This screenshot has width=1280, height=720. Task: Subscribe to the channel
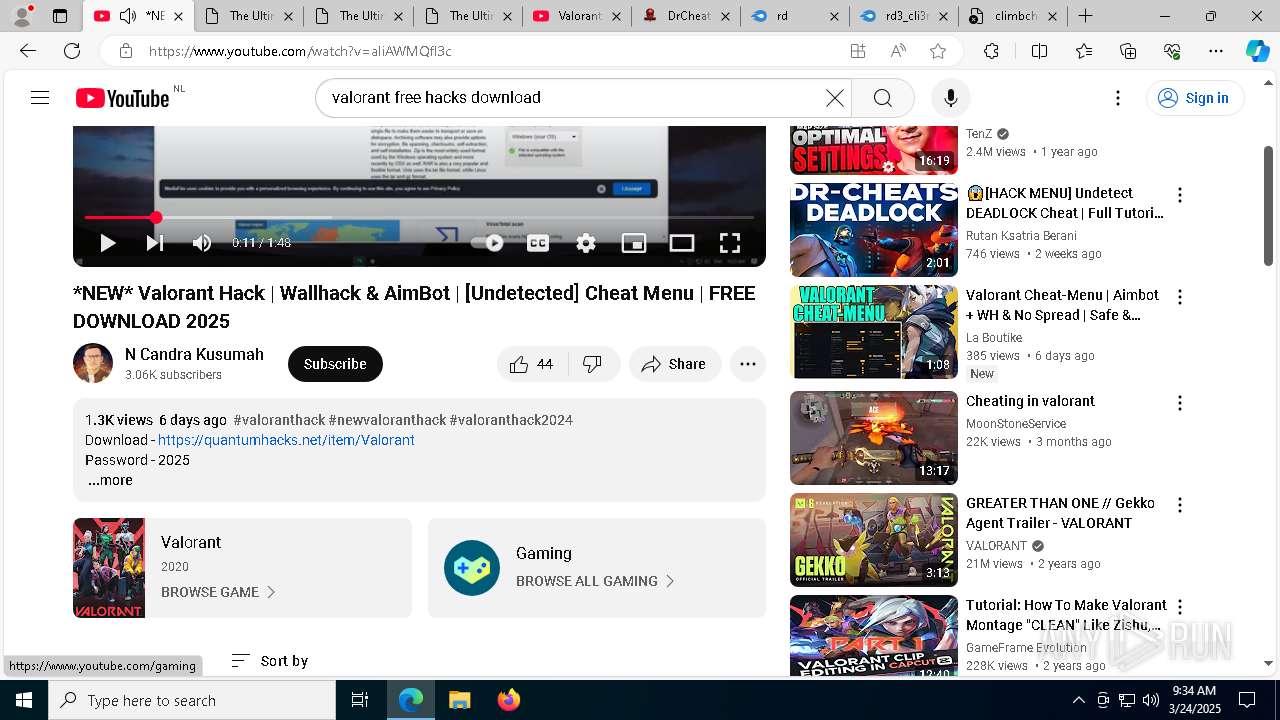tap(335, 364)
